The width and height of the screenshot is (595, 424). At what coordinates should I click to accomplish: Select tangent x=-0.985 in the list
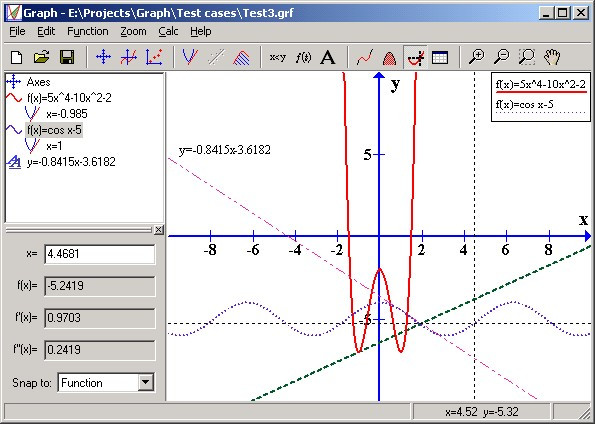point(67,114)
